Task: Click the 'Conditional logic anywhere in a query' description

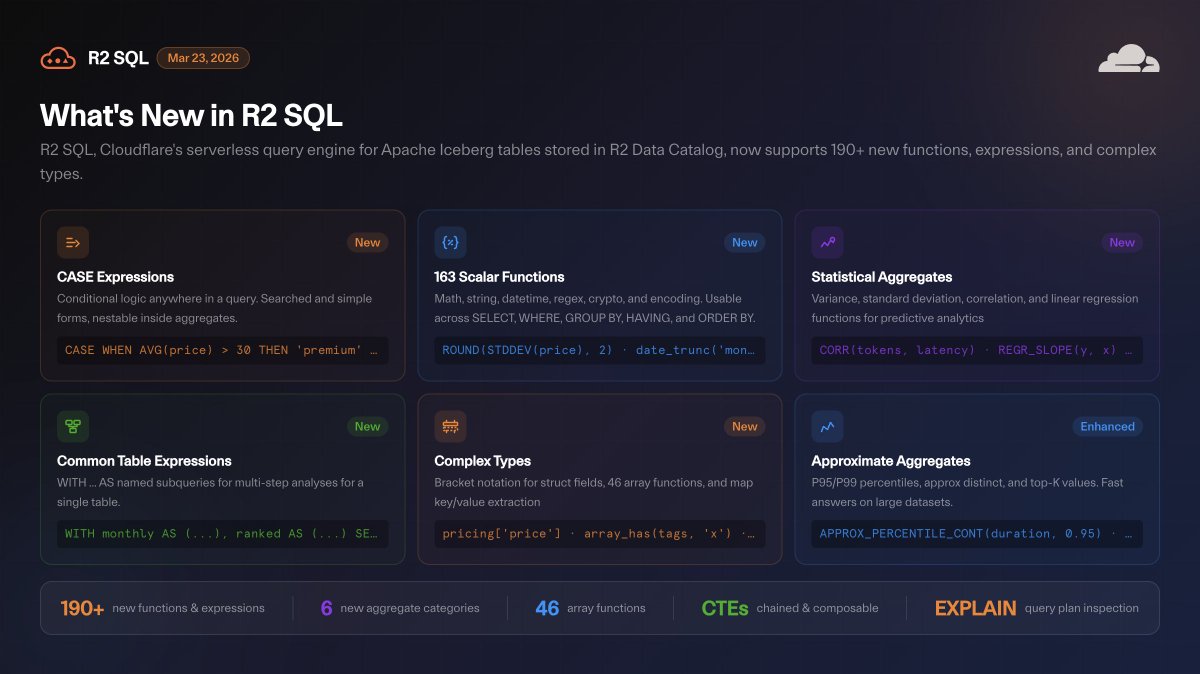Action: (x=214, y=308)
